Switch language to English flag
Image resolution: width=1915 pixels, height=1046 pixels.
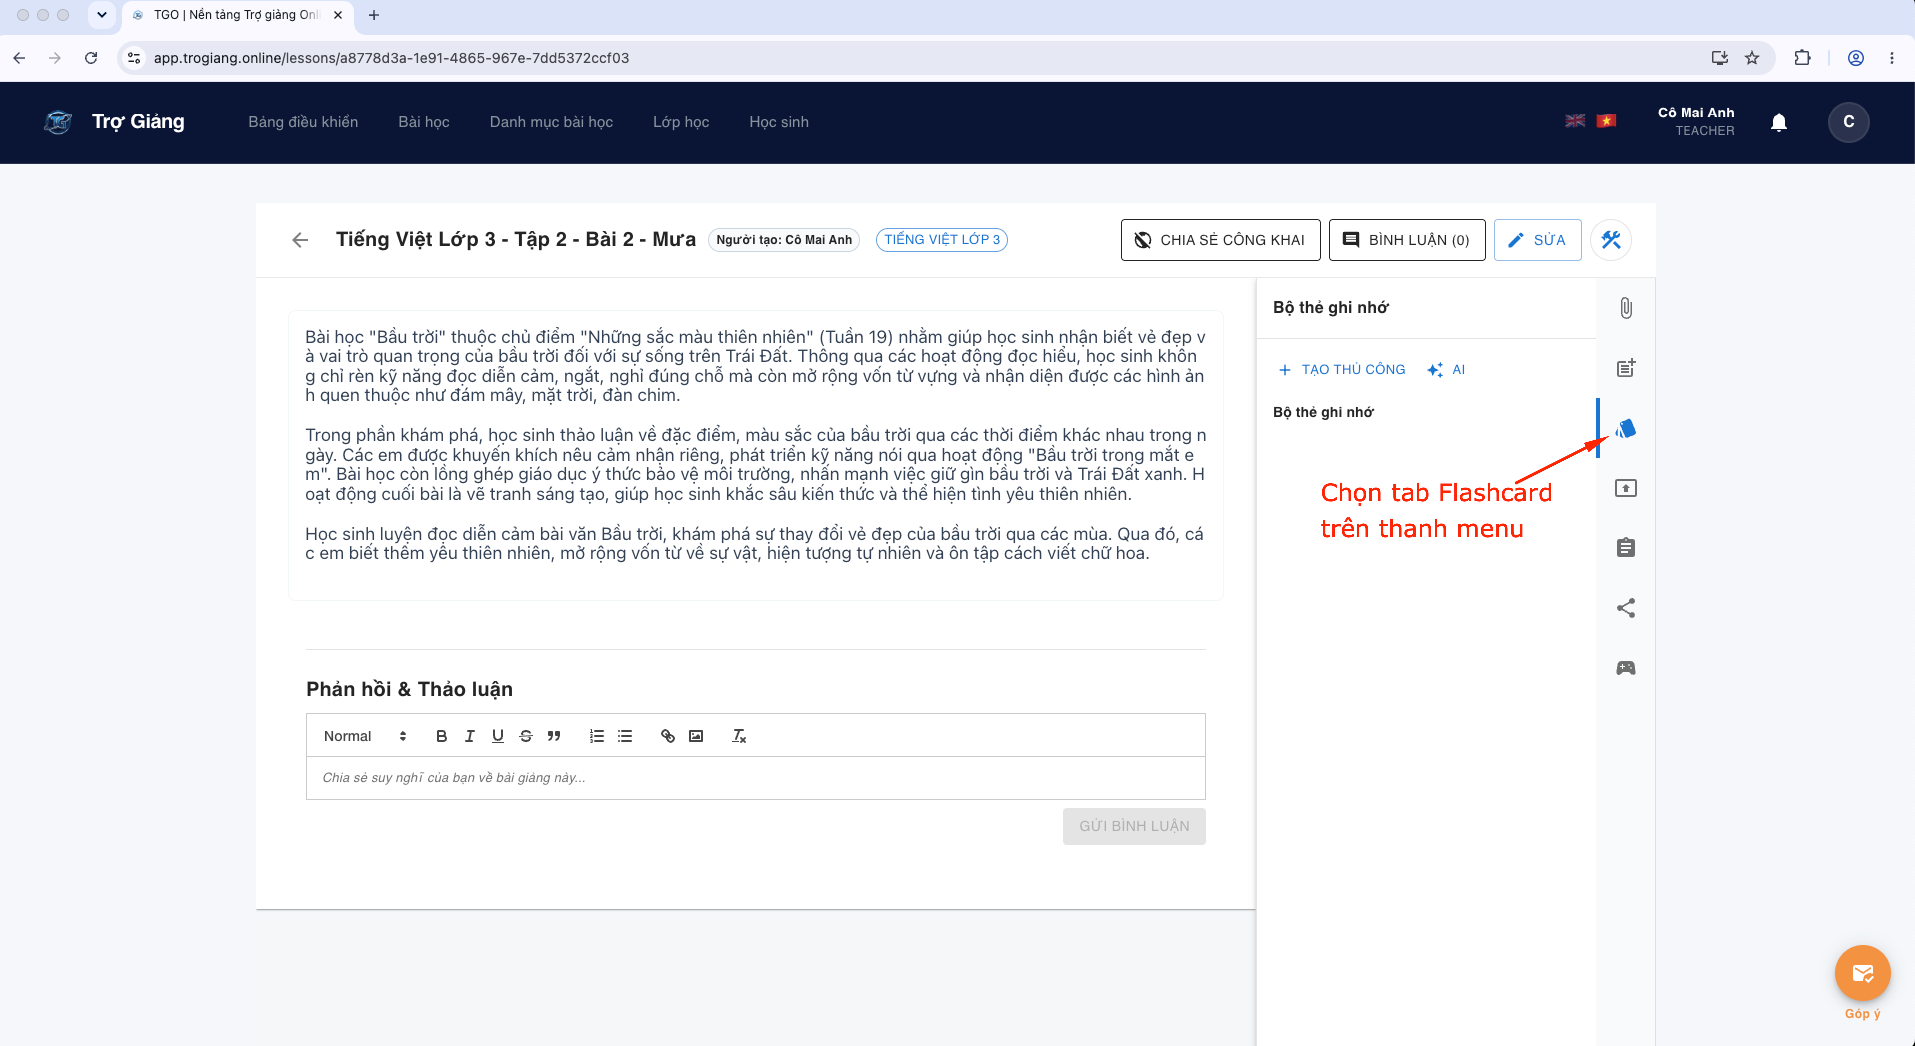[x=1575, y=121]
